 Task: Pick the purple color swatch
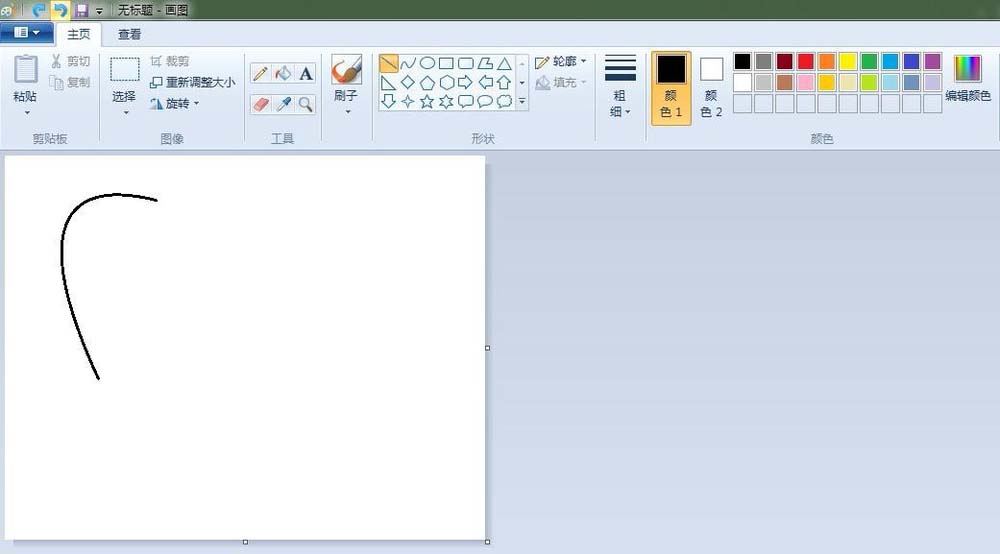932,61
